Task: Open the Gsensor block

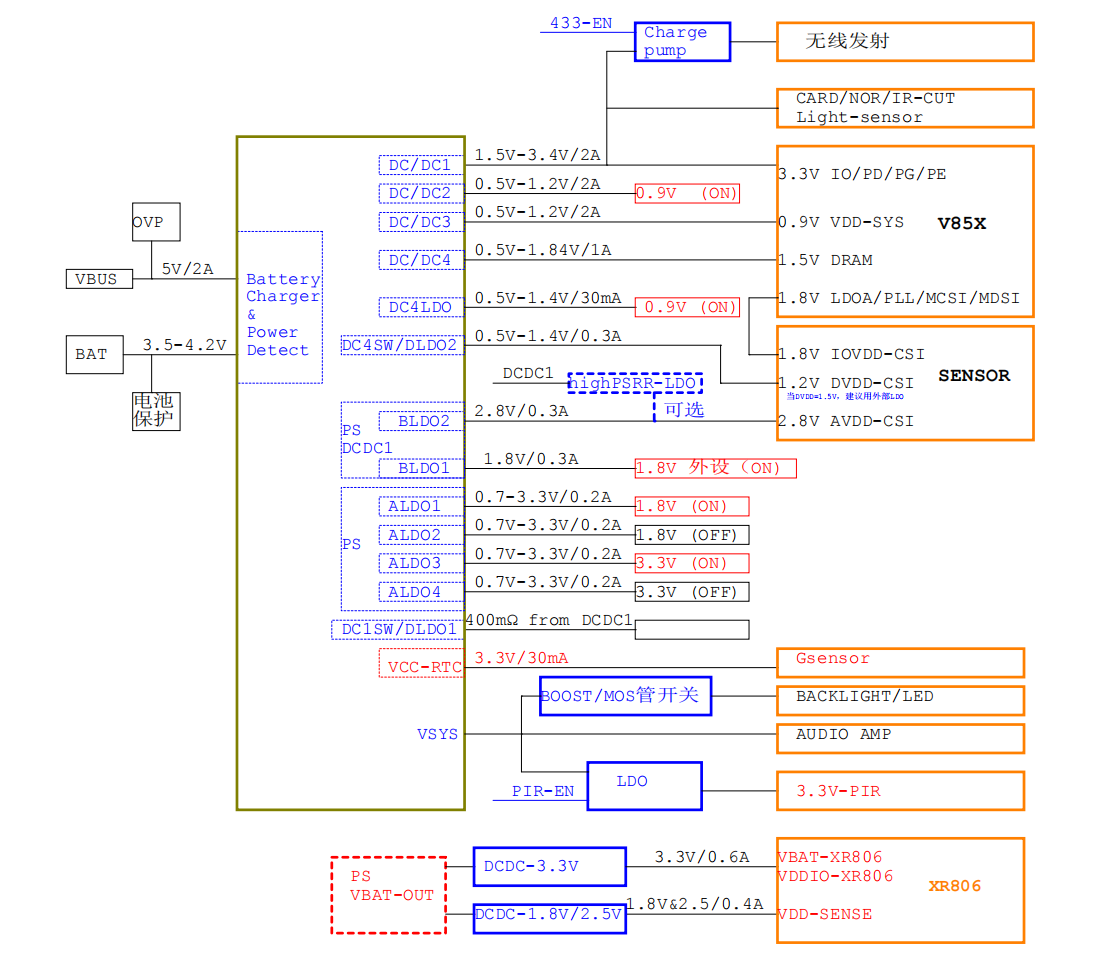Action: (x=899, y=662)
